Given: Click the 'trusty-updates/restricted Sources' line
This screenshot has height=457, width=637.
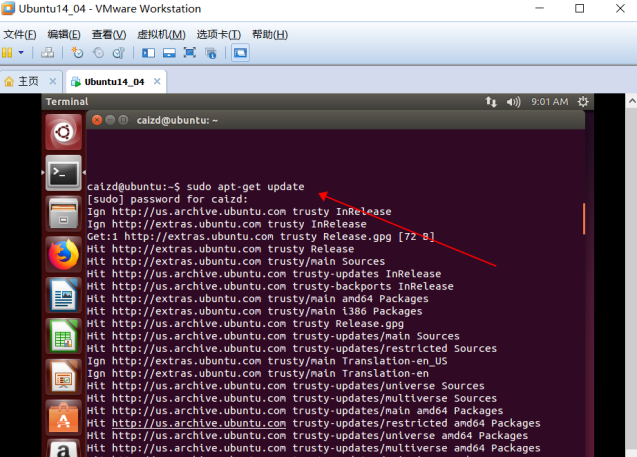Looking at the screenshot, I should tap(292, 349).
